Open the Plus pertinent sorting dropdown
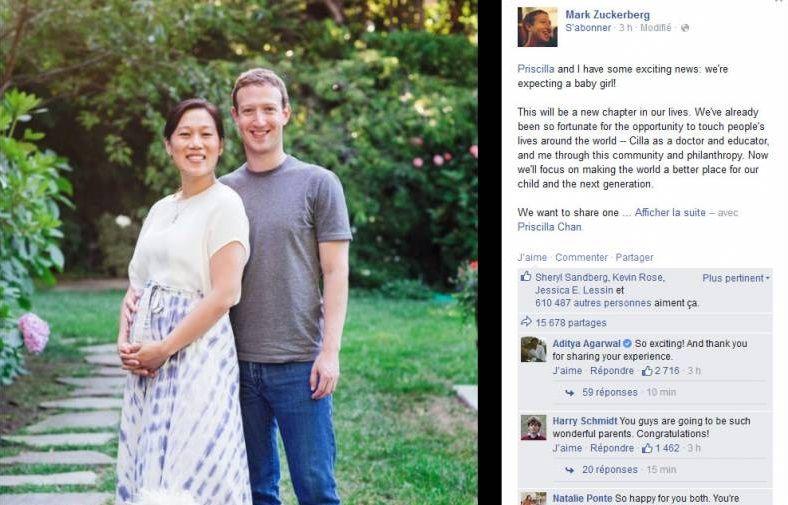 coord(736,278)
